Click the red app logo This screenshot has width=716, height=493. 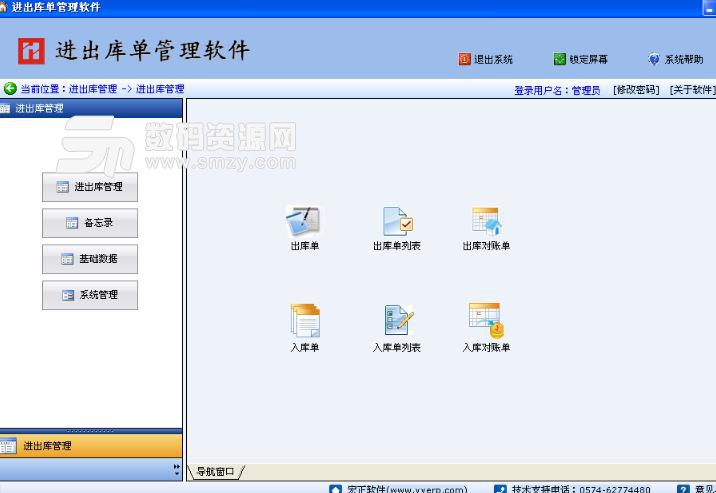tap(31, 51)
